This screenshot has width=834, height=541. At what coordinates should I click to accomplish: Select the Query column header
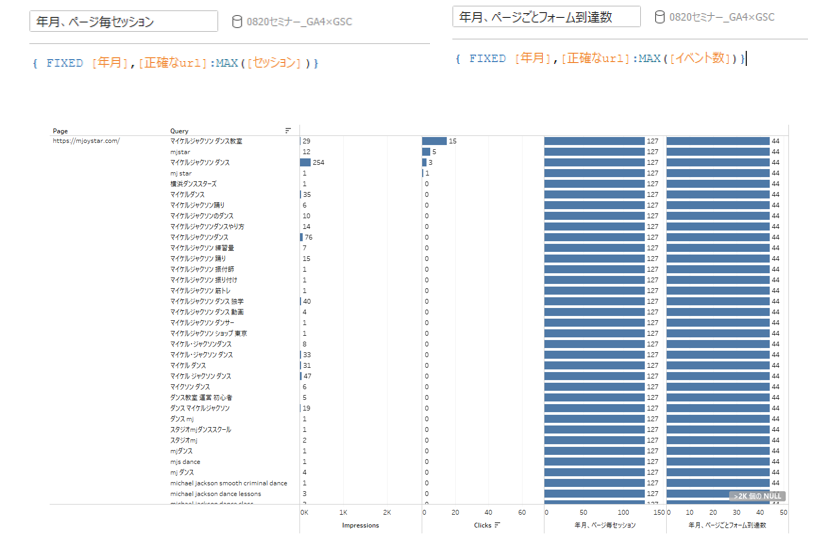click(179, 130)
